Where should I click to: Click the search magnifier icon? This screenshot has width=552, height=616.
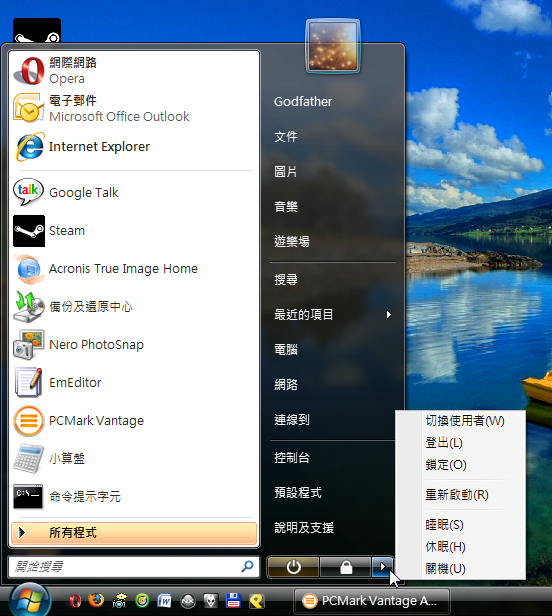pos(247,566)
